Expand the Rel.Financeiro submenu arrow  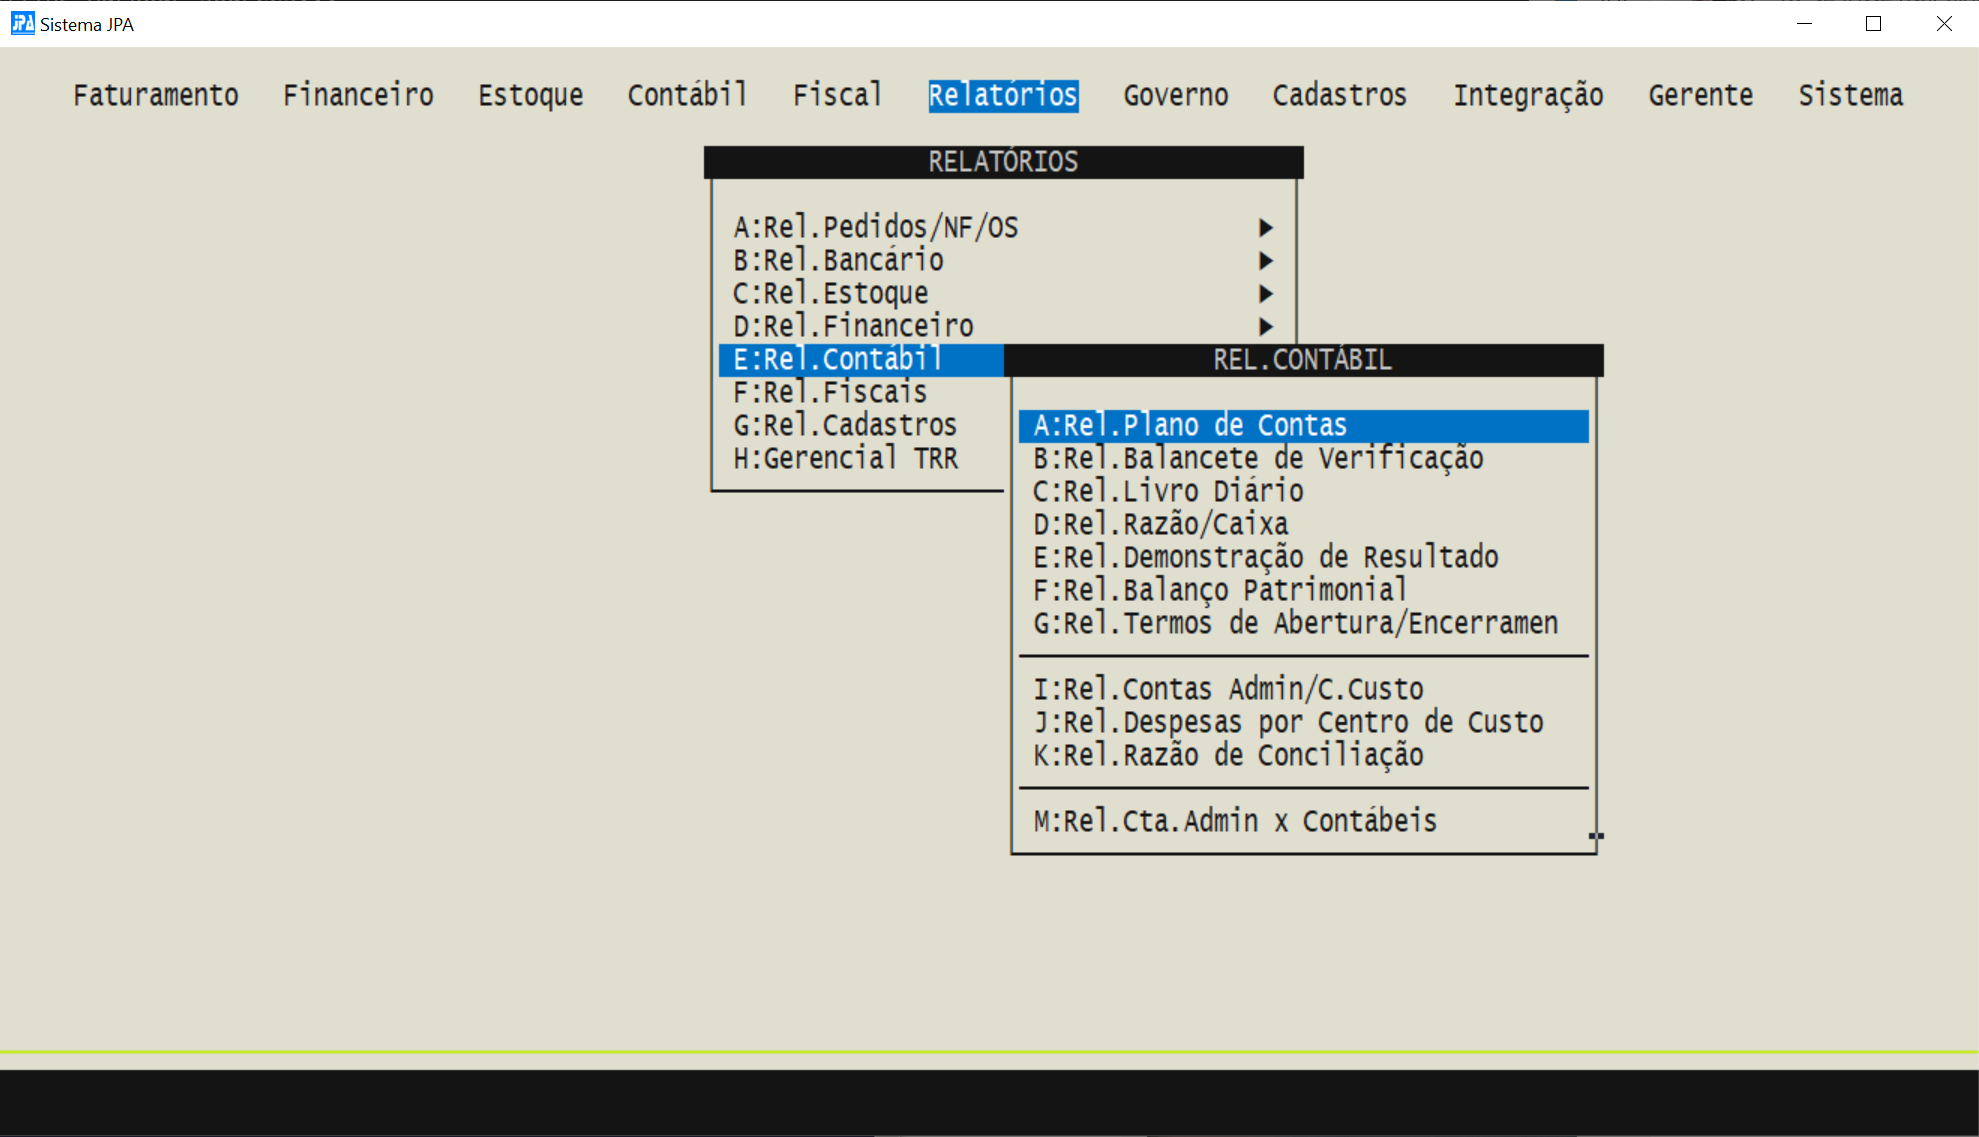click(1265, 327)
